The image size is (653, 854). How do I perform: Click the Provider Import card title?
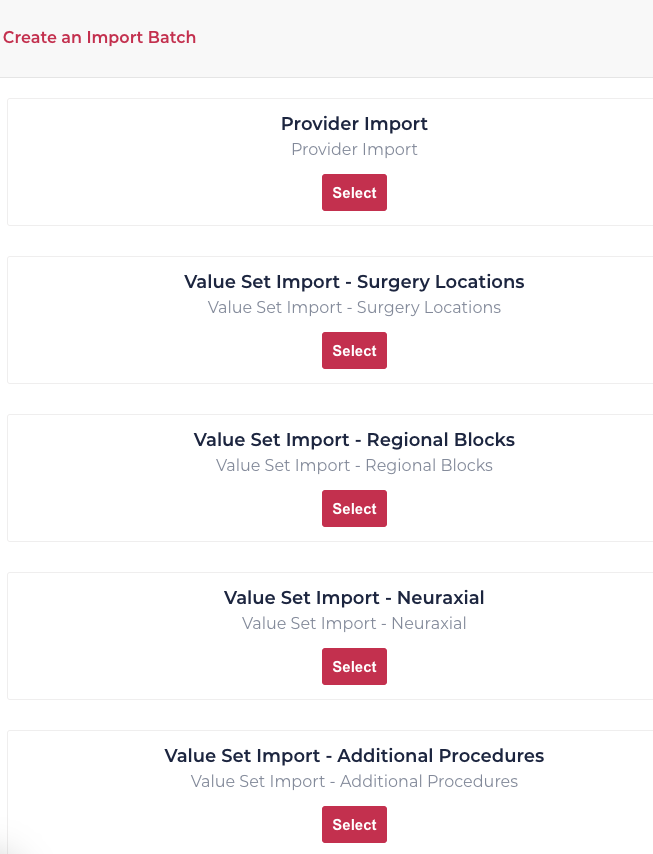[354, 123]
